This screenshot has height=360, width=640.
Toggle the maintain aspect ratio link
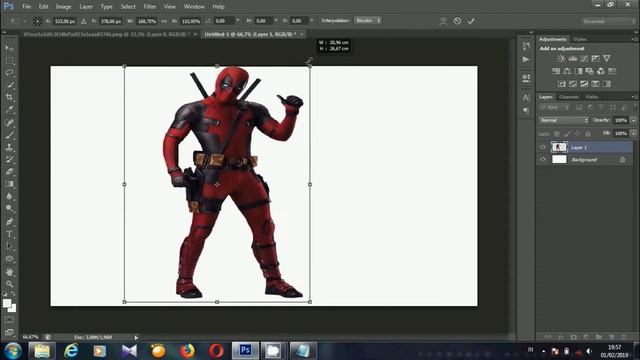pyautogui.click(x=164, y=21)
